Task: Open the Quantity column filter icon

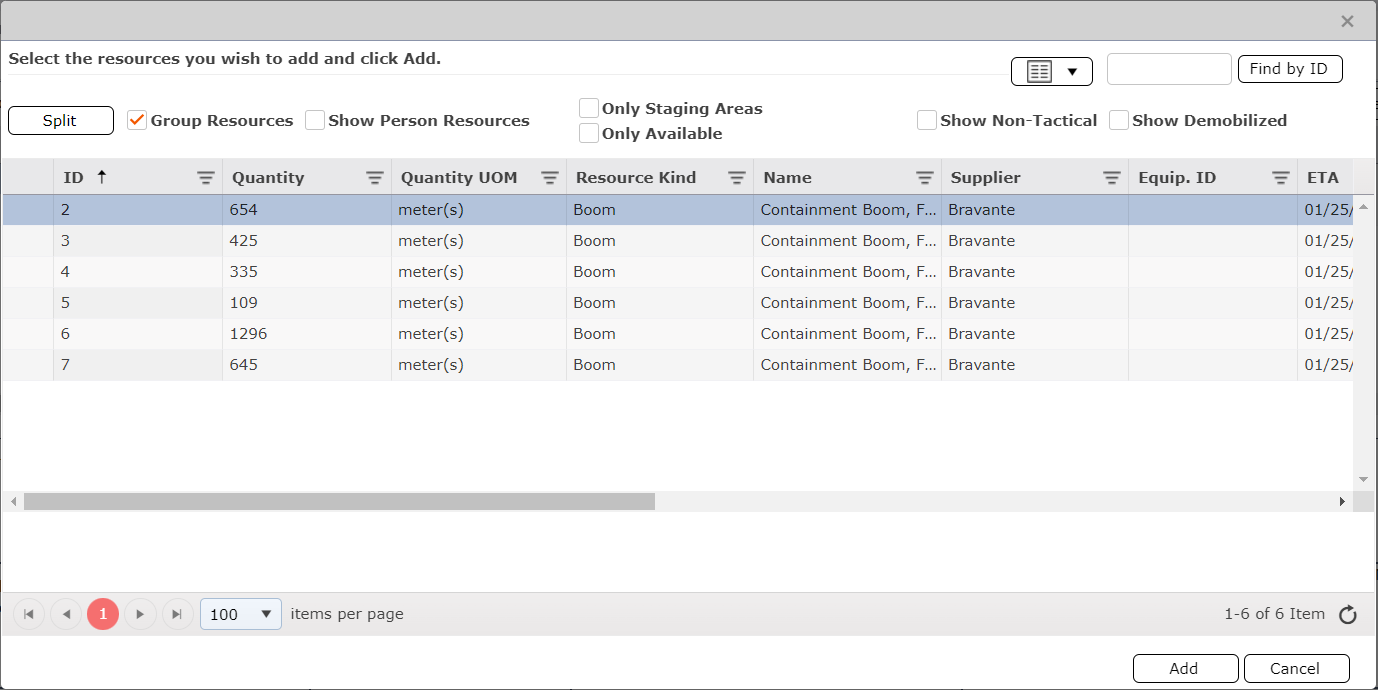Action: coord(374,178)
